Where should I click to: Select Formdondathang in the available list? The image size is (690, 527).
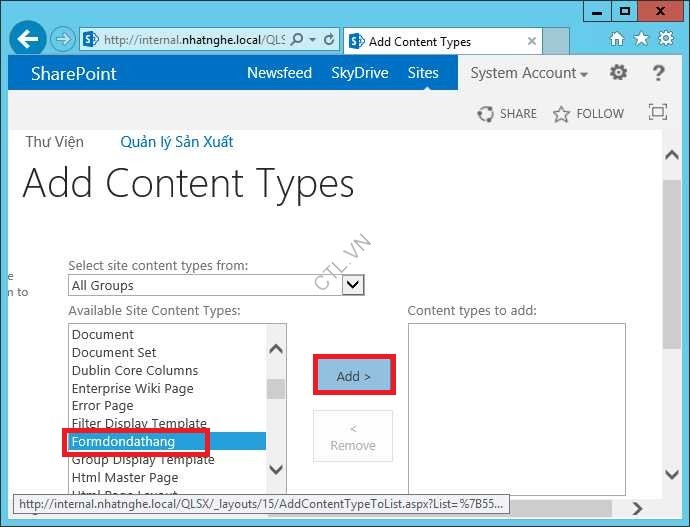click(x=124, y=441)
